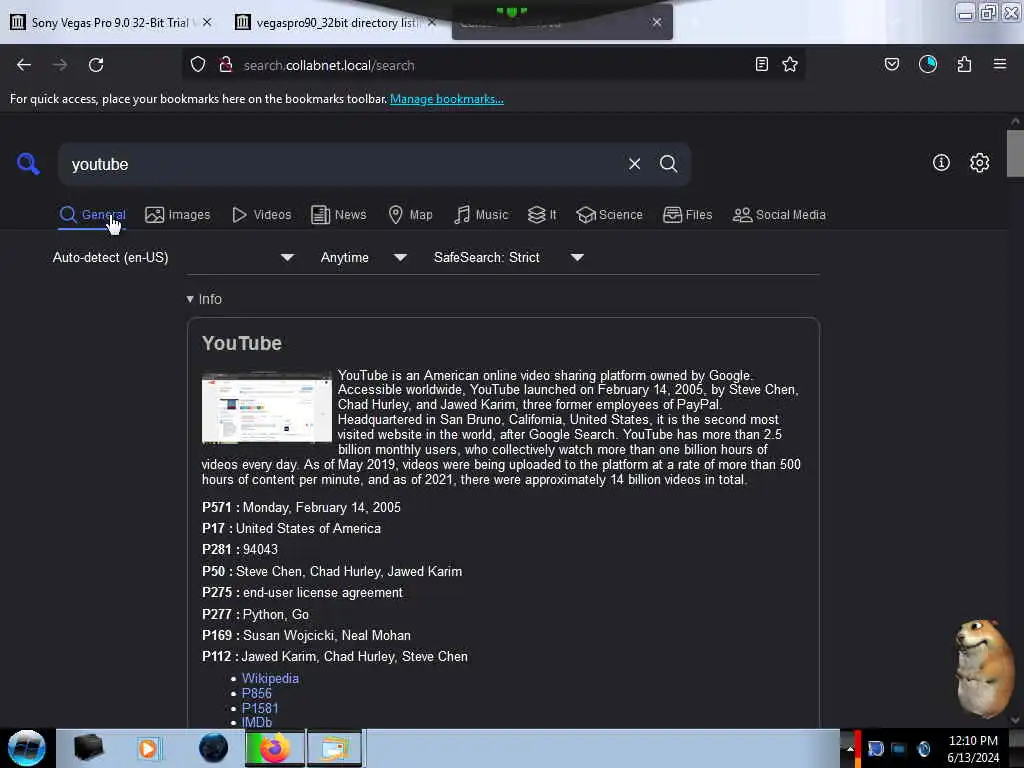The width and height of the screenshot is (1024, 768).
Task: Click the SearXNG magnifier logo
Action: pos(28,163)
